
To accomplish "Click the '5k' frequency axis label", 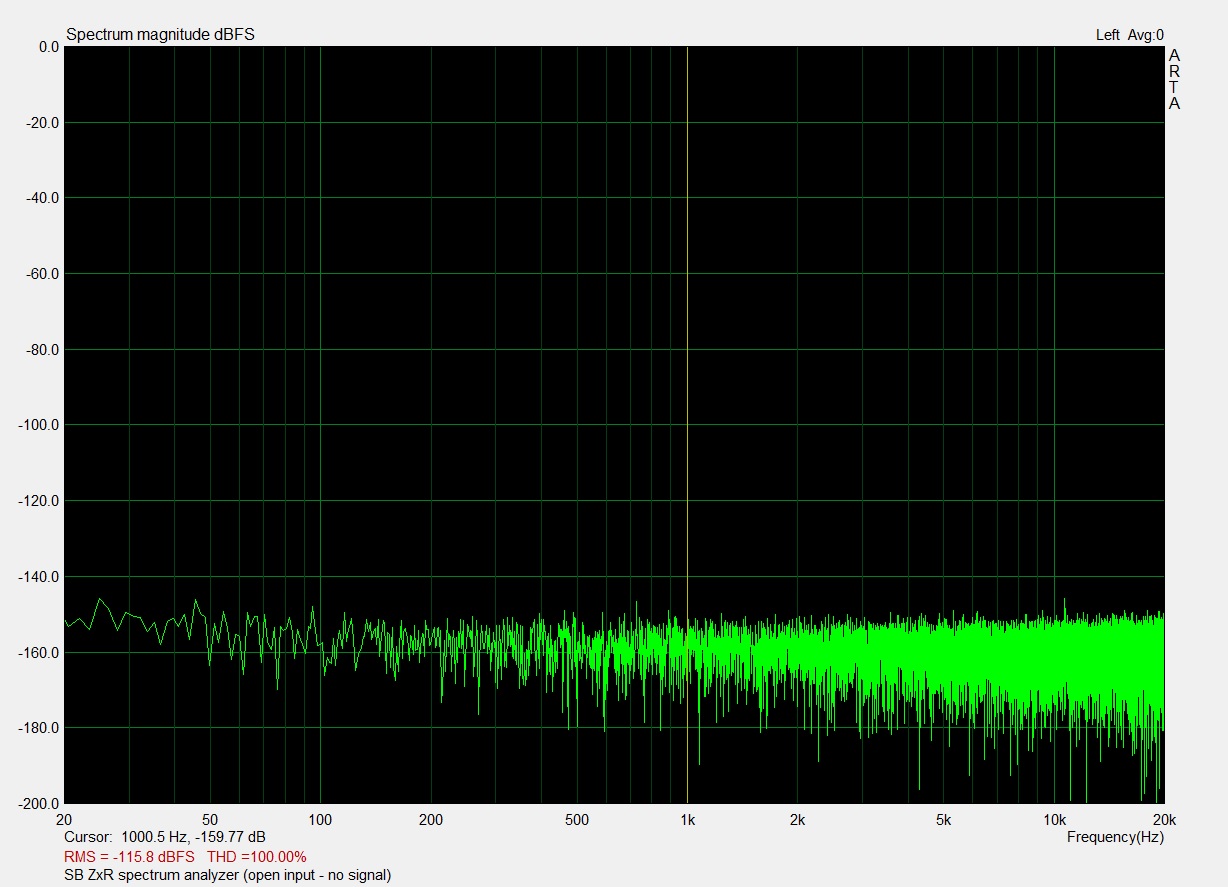I will tap(943, 820).
